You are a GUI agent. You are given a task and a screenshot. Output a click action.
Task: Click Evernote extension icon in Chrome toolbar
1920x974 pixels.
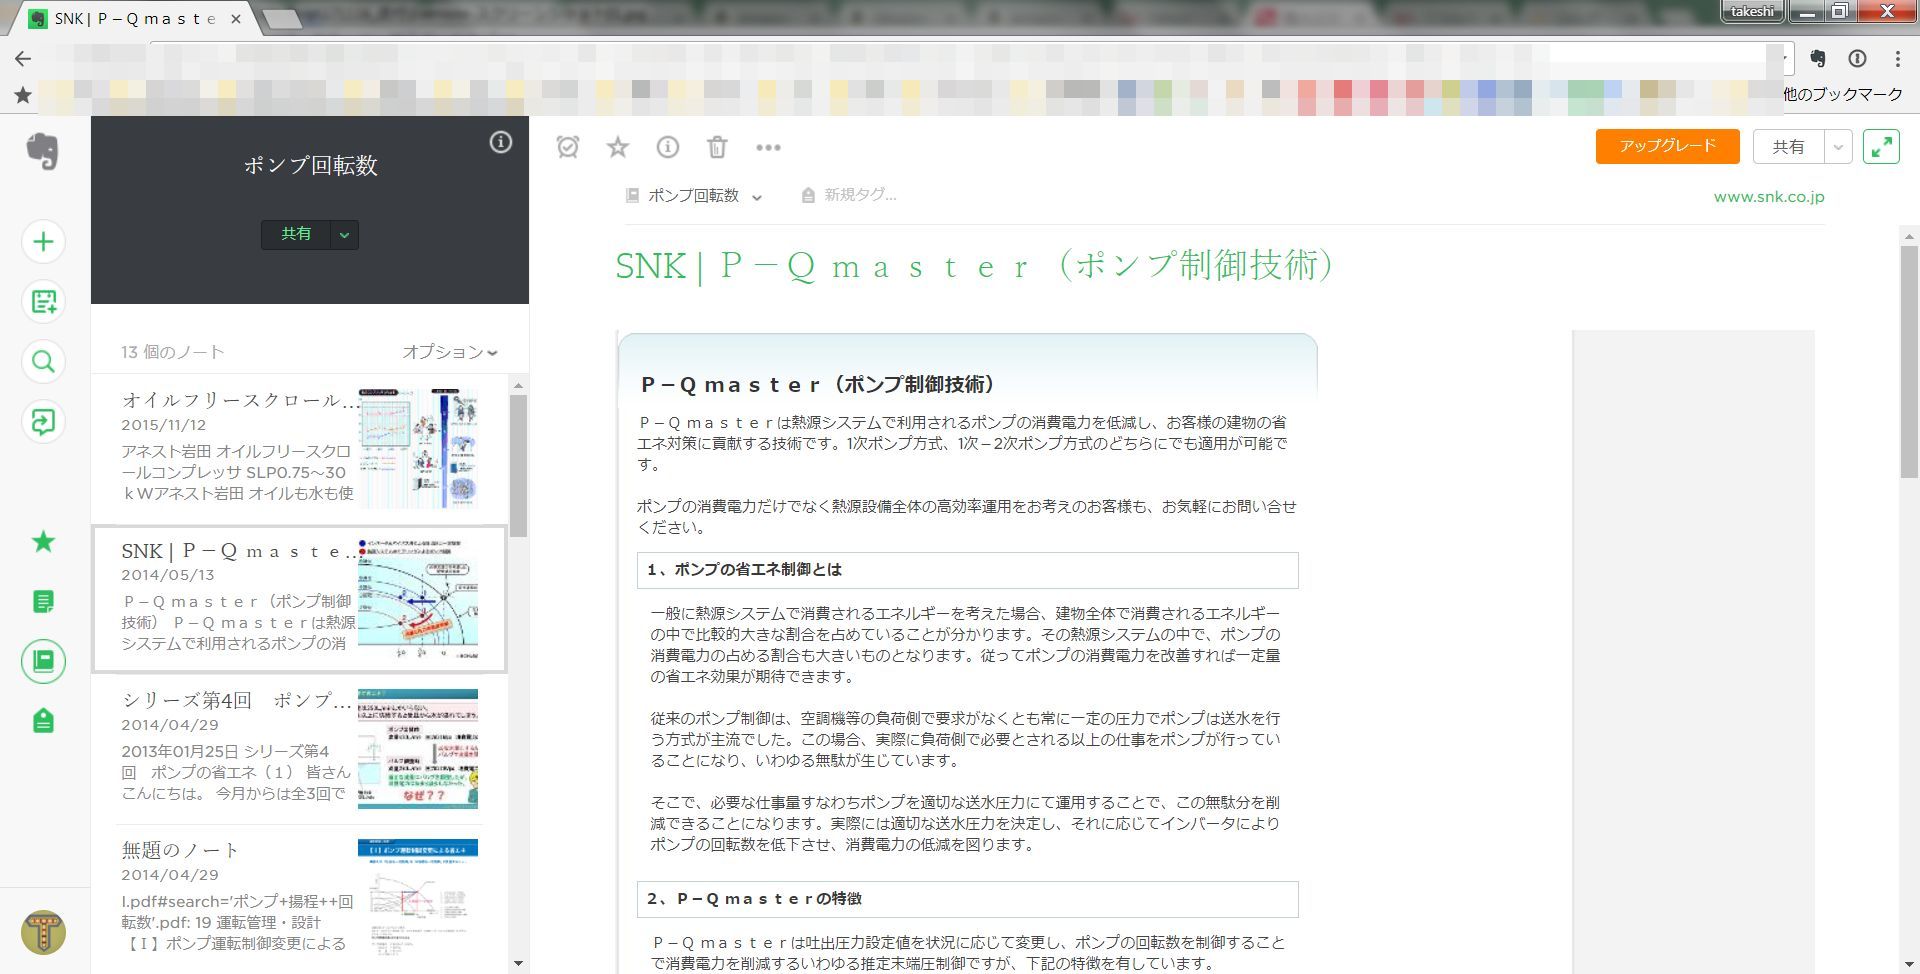[x=1818, y=59]
